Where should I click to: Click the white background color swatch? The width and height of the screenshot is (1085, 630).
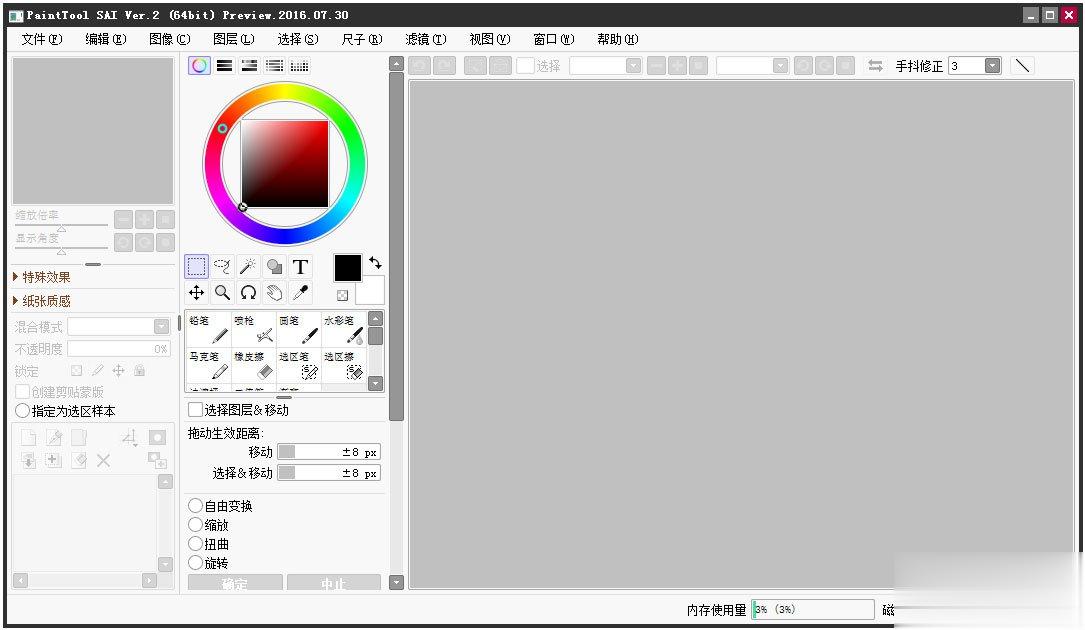(370, 291)
